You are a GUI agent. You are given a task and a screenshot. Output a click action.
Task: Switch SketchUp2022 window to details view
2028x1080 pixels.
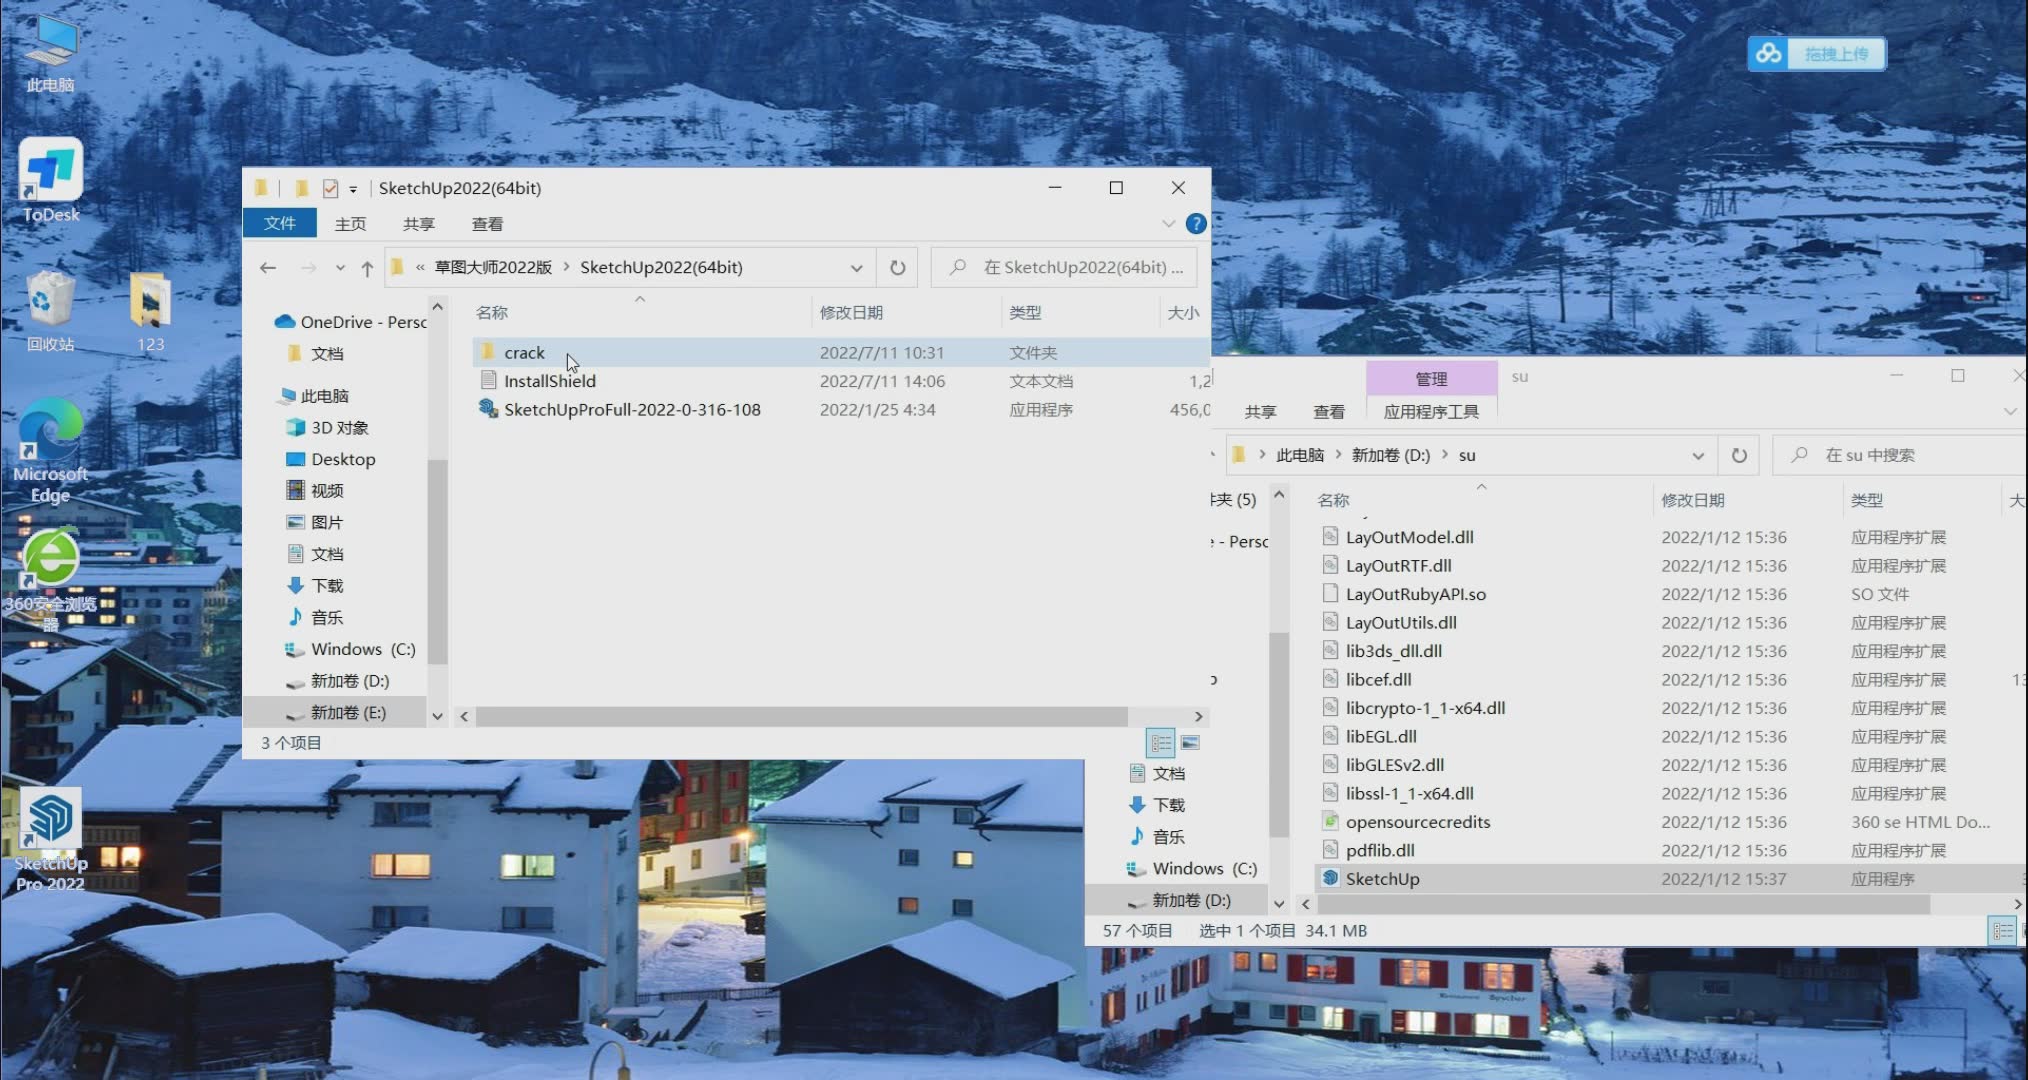(x=1160, y=743)
